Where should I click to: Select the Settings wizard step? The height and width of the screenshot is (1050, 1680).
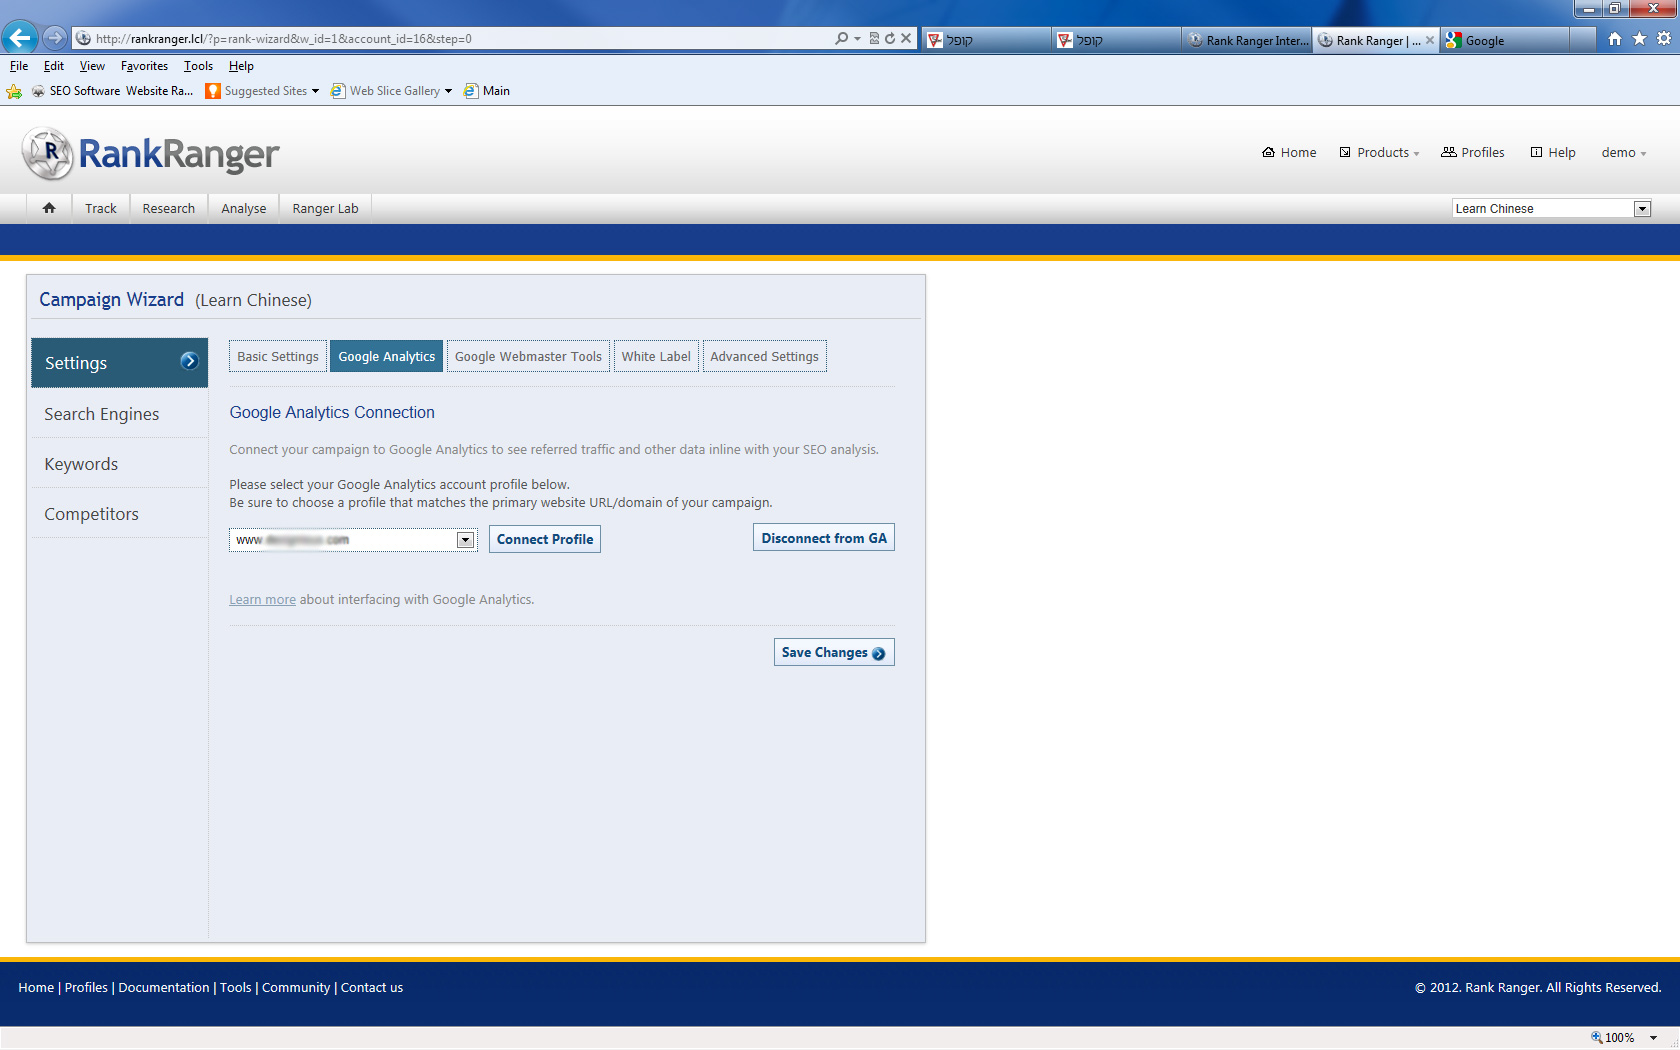point(120,363)
